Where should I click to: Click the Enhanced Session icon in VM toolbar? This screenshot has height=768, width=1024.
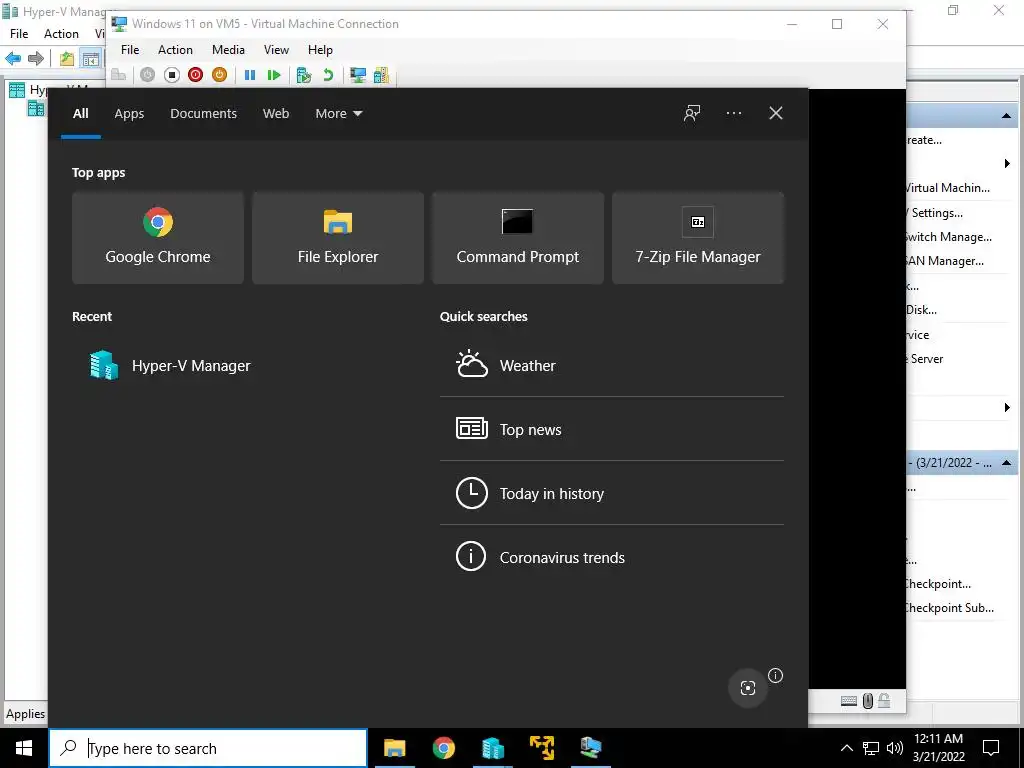pos(358,75)
